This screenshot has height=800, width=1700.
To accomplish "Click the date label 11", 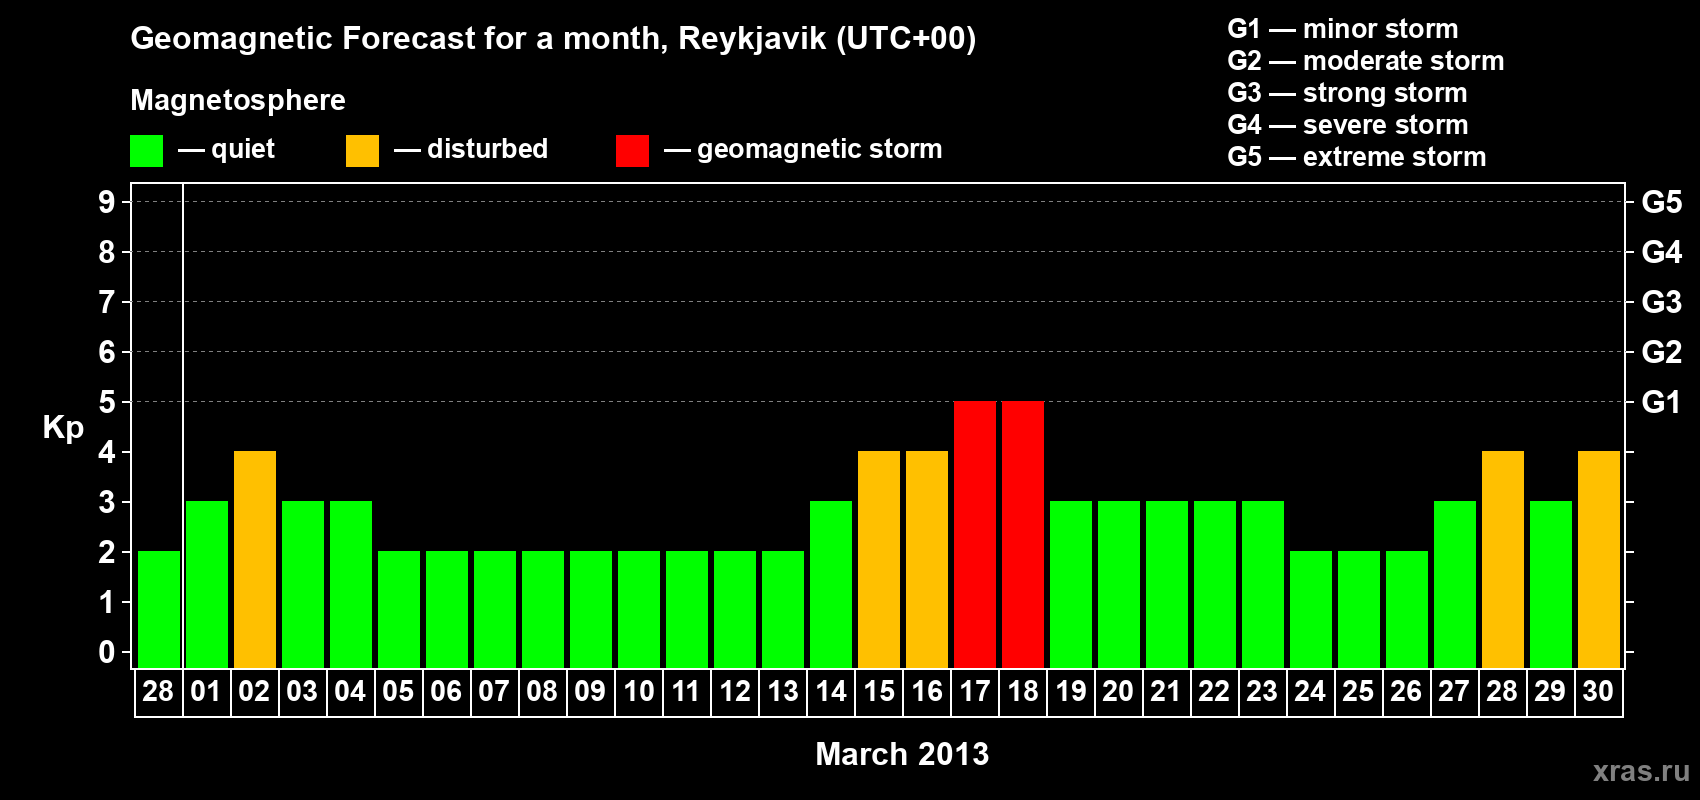I will pyautogui.click(x=686, y=692).
